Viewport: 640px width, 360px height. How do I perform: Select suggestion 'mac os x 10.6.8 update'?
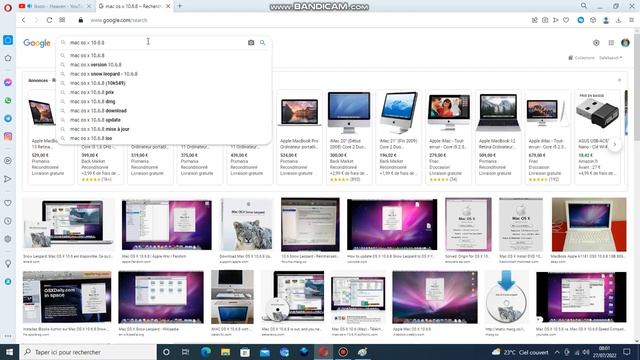[165, 120]
